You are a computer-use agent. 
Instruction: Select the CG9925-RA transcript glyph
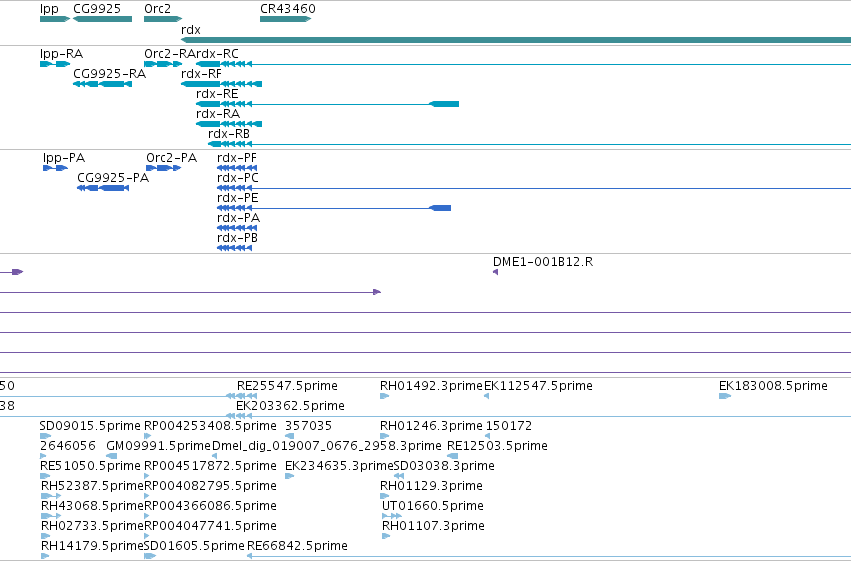(x=103, y=84)
